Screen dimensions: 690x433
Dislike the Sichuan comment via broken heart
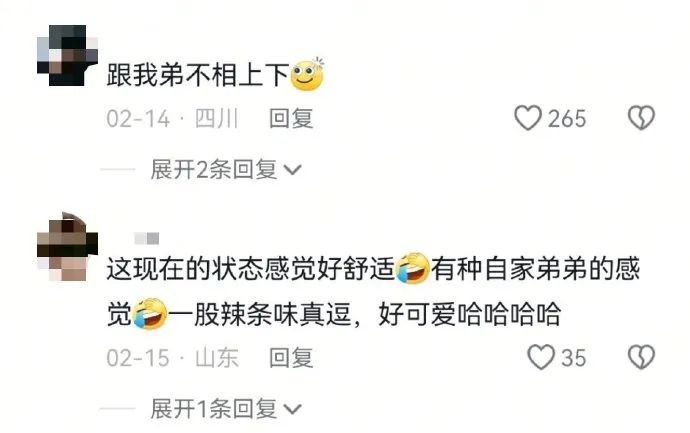(641, 118)
